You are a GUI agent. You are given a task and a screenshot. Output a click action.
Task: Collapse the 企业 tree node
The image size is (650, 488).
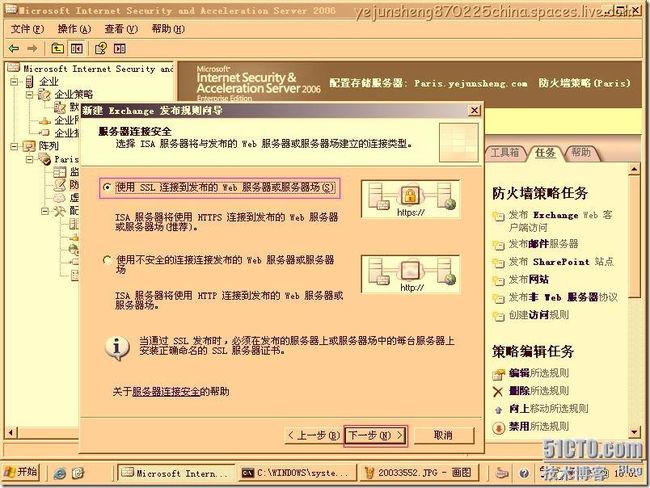coord(14,82)
